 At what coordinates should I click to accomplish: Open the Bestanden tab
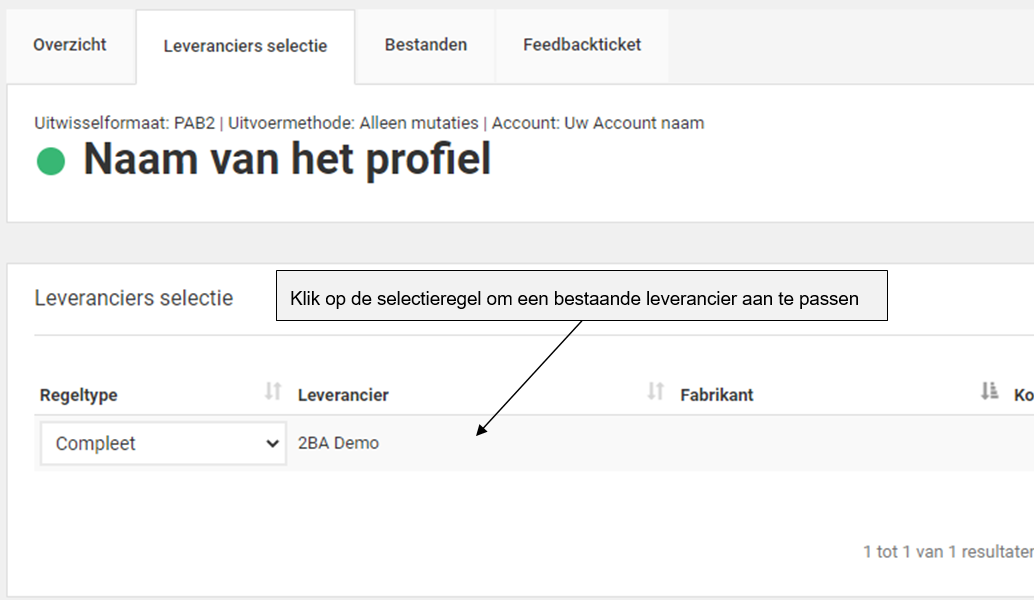[424, 45]
